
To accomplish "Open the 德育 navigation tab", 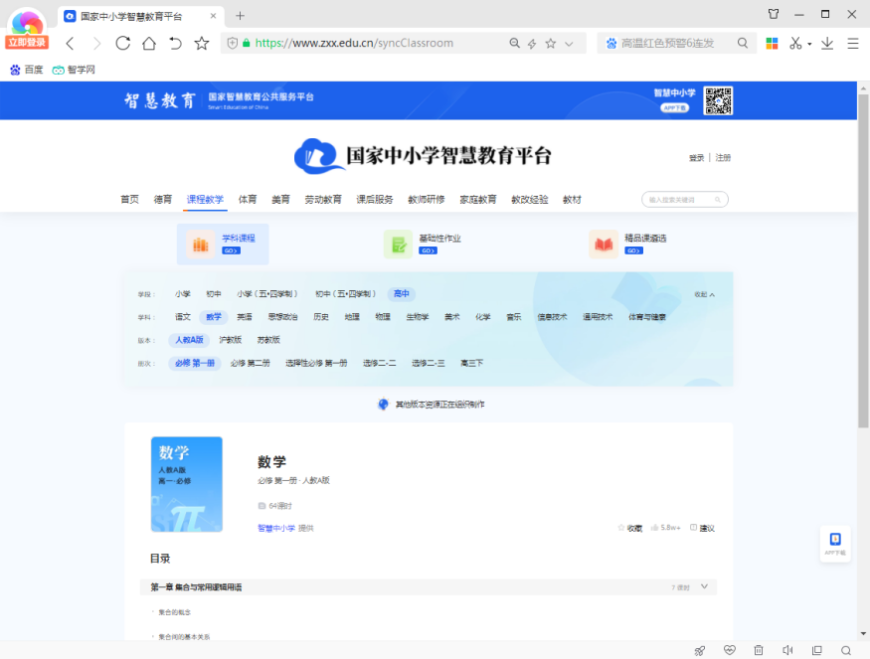I will [163, 200].
